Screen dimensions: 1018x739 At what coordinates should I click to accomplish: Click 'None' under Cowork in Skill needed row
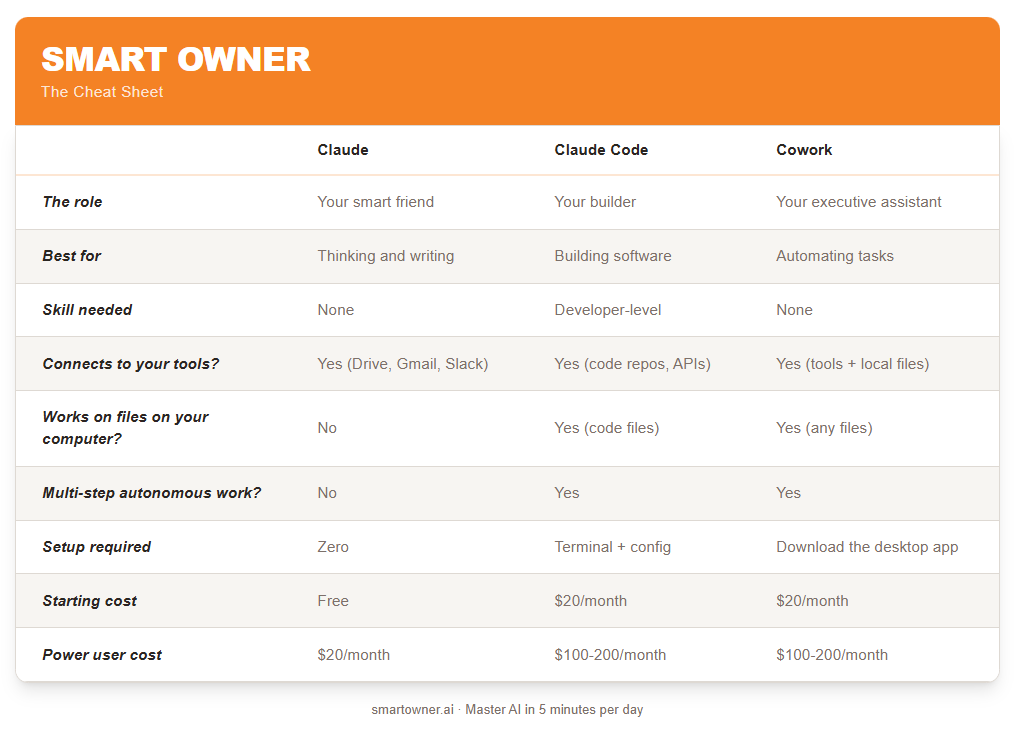pyautogui.click(x=794, y=310)
